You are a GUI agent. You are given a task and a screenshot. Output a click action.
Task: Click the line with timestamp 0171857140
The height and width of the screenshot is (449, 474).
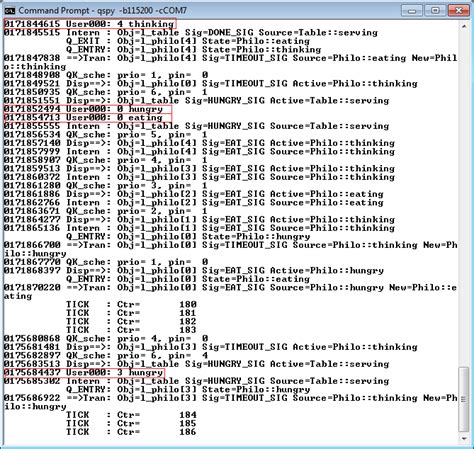199,143
